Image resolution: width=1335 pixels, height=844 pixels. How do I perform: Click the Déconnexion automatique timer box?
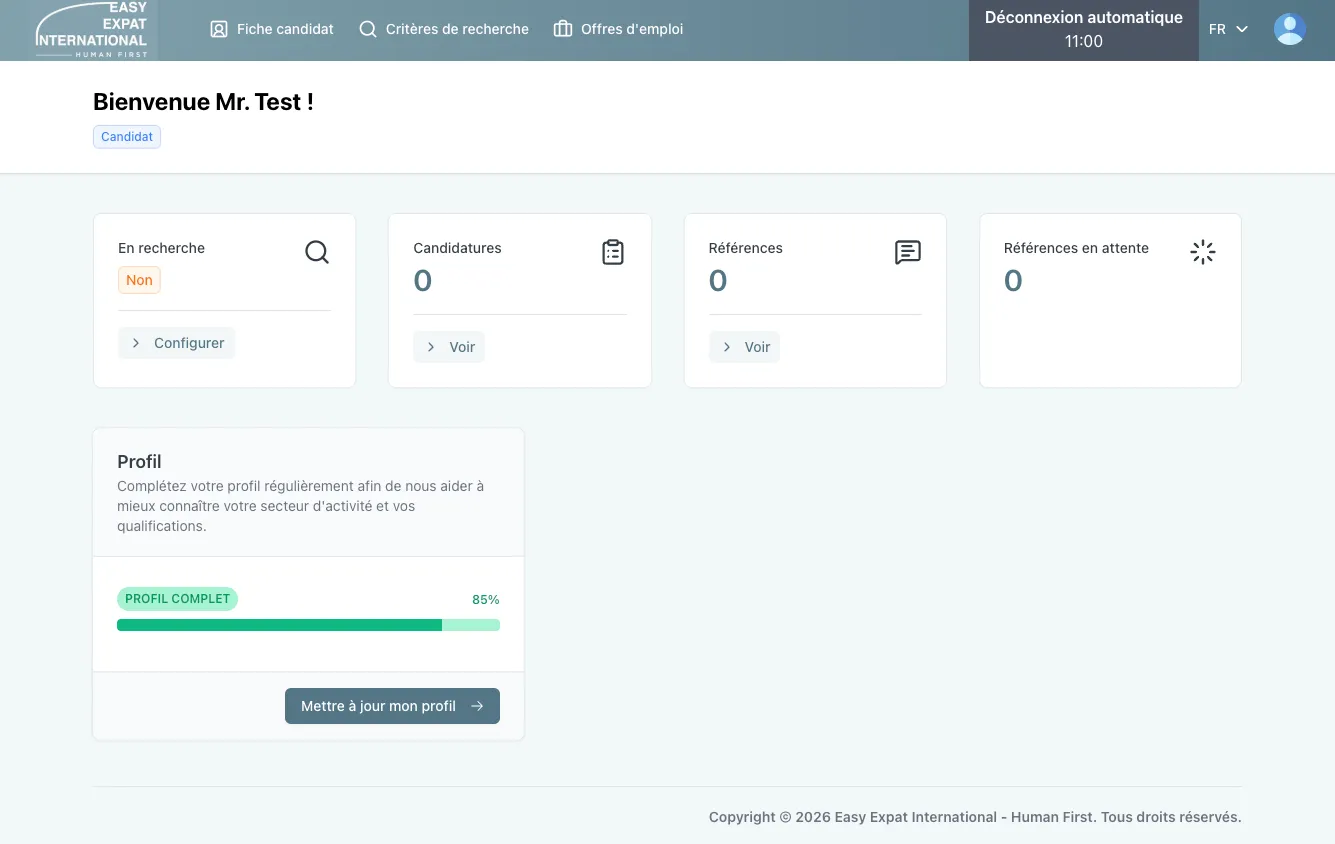coord(1084,30)
